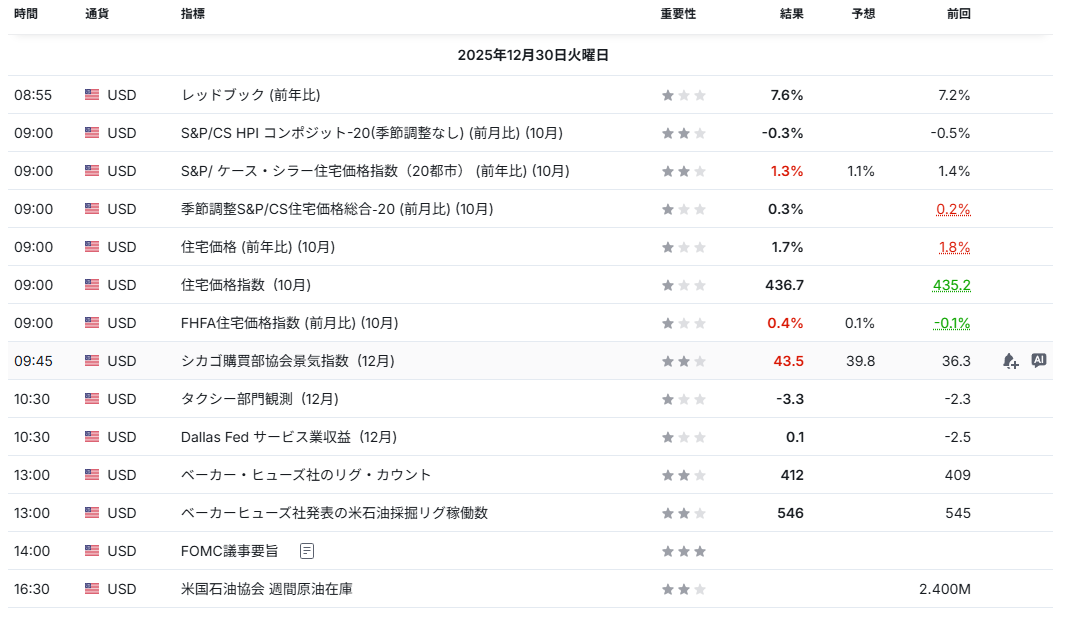Open the タクシー部門観測 (12月) indicator
The height and width of the screenshot is (618, 1069).
point(259,399)
